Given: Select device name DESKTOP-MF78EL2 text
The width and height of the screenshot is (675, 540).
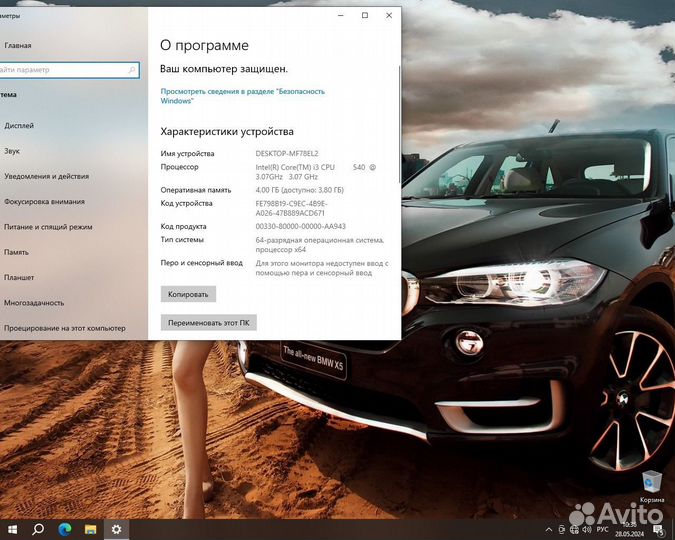Looking at the screenshot, I should [x=287, y=154].
